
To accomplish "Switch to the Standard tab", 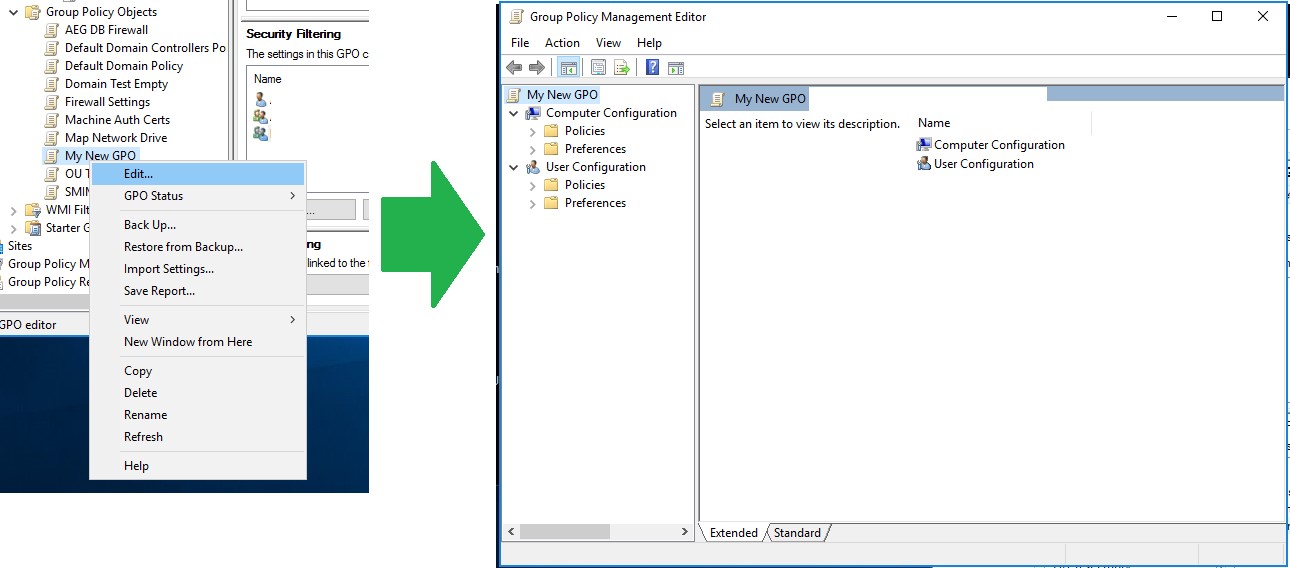I will click(x=797, y=533).
